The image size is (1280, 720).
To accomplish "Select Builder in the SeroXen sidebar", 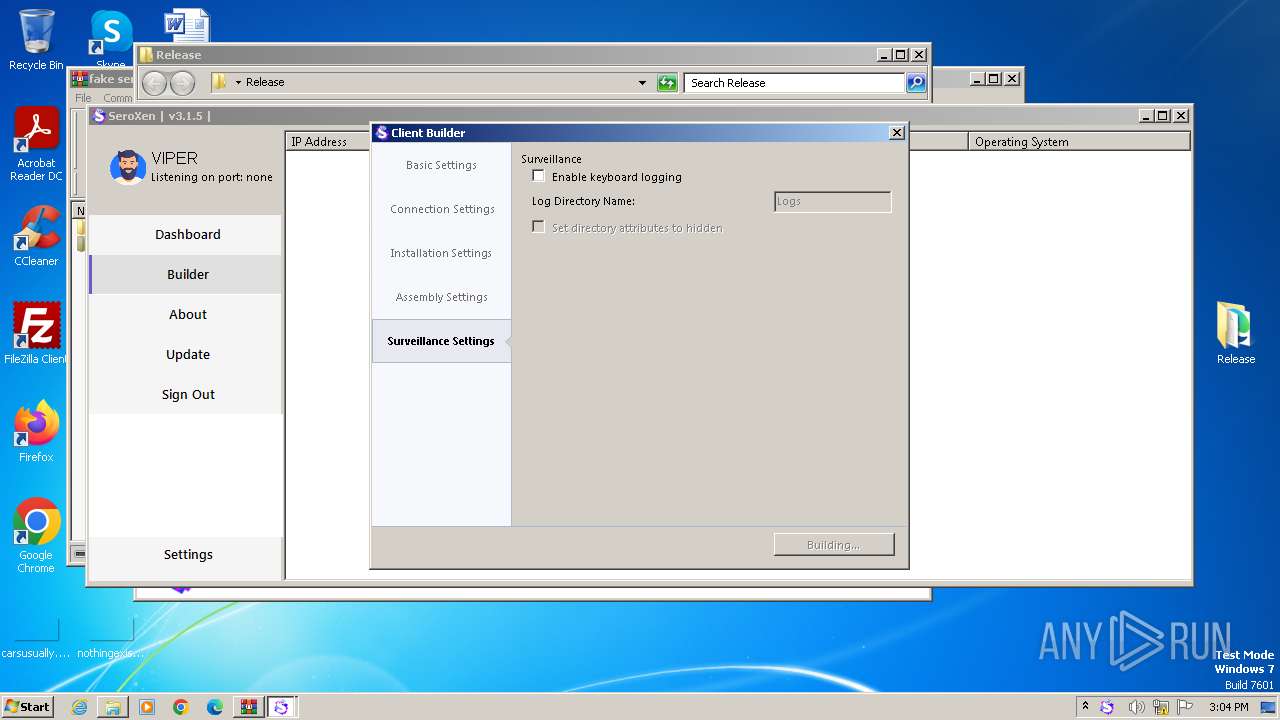I will [187, 274].
